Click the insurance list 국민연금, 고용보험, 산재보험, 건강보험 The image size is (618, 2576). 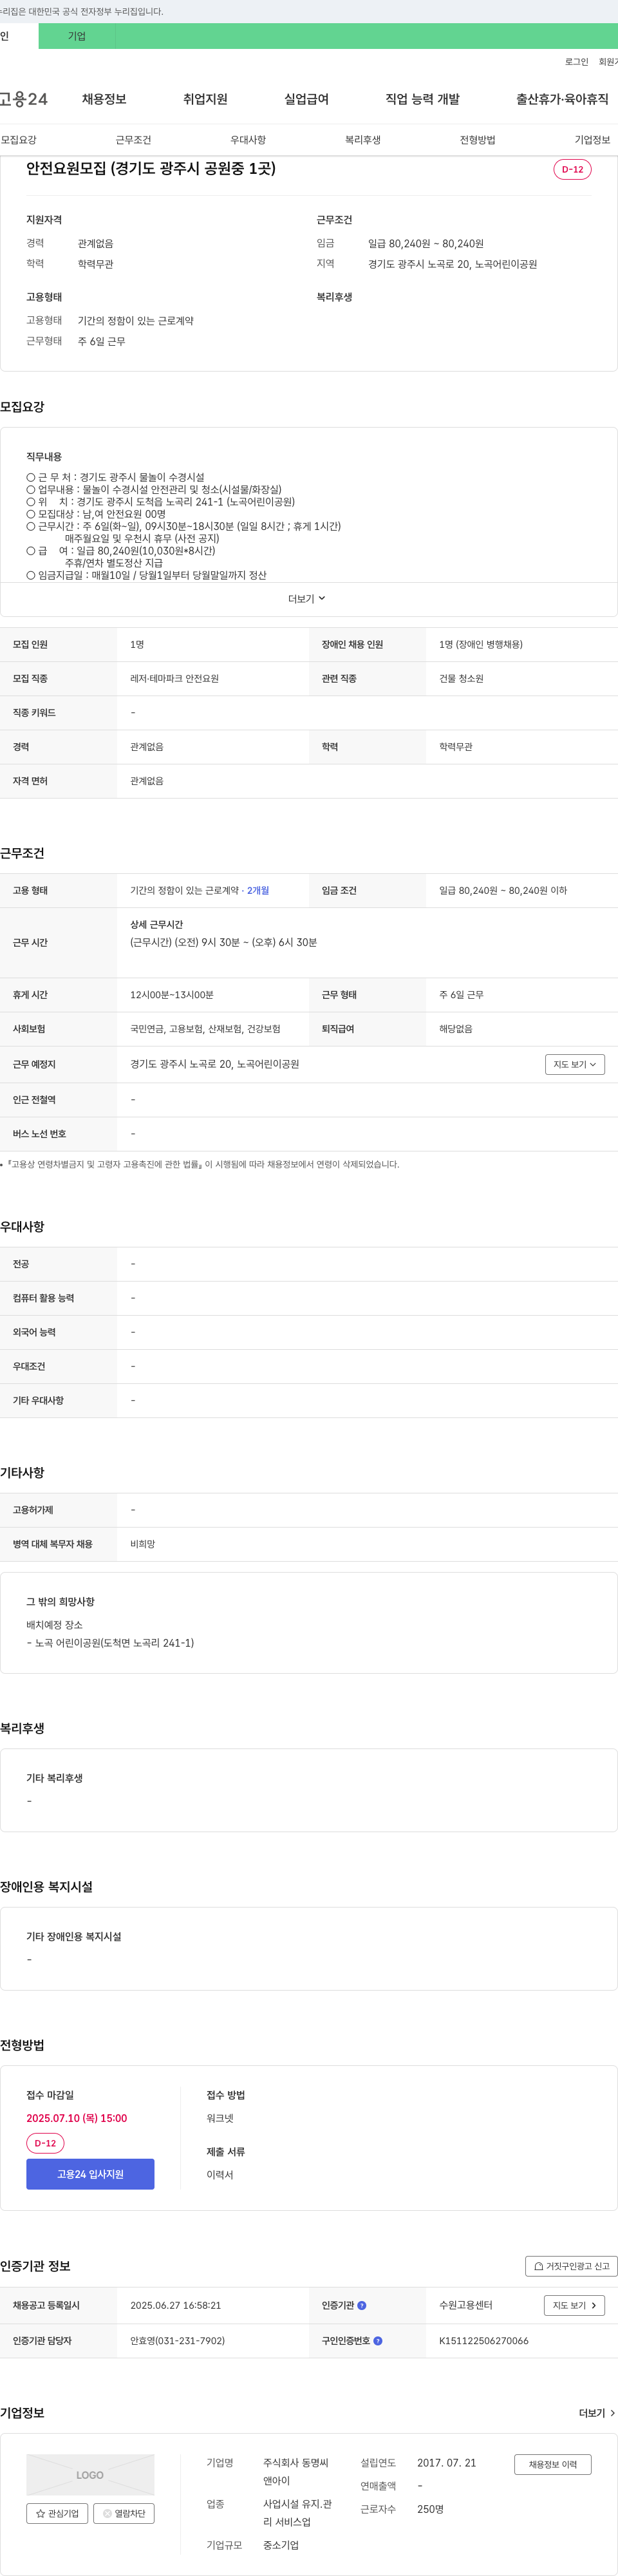[205, 1029]
